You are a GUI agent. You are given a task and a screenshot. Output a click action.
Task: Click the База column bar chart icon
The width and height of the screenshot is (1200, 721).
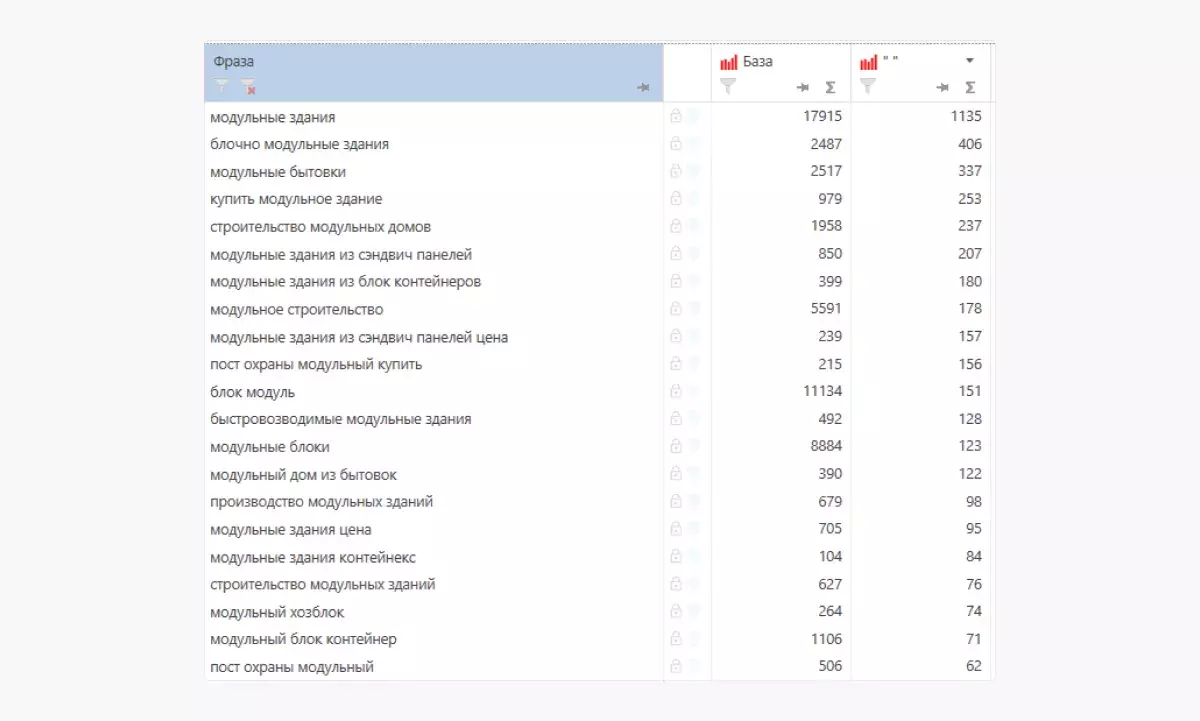pos(729,62)
